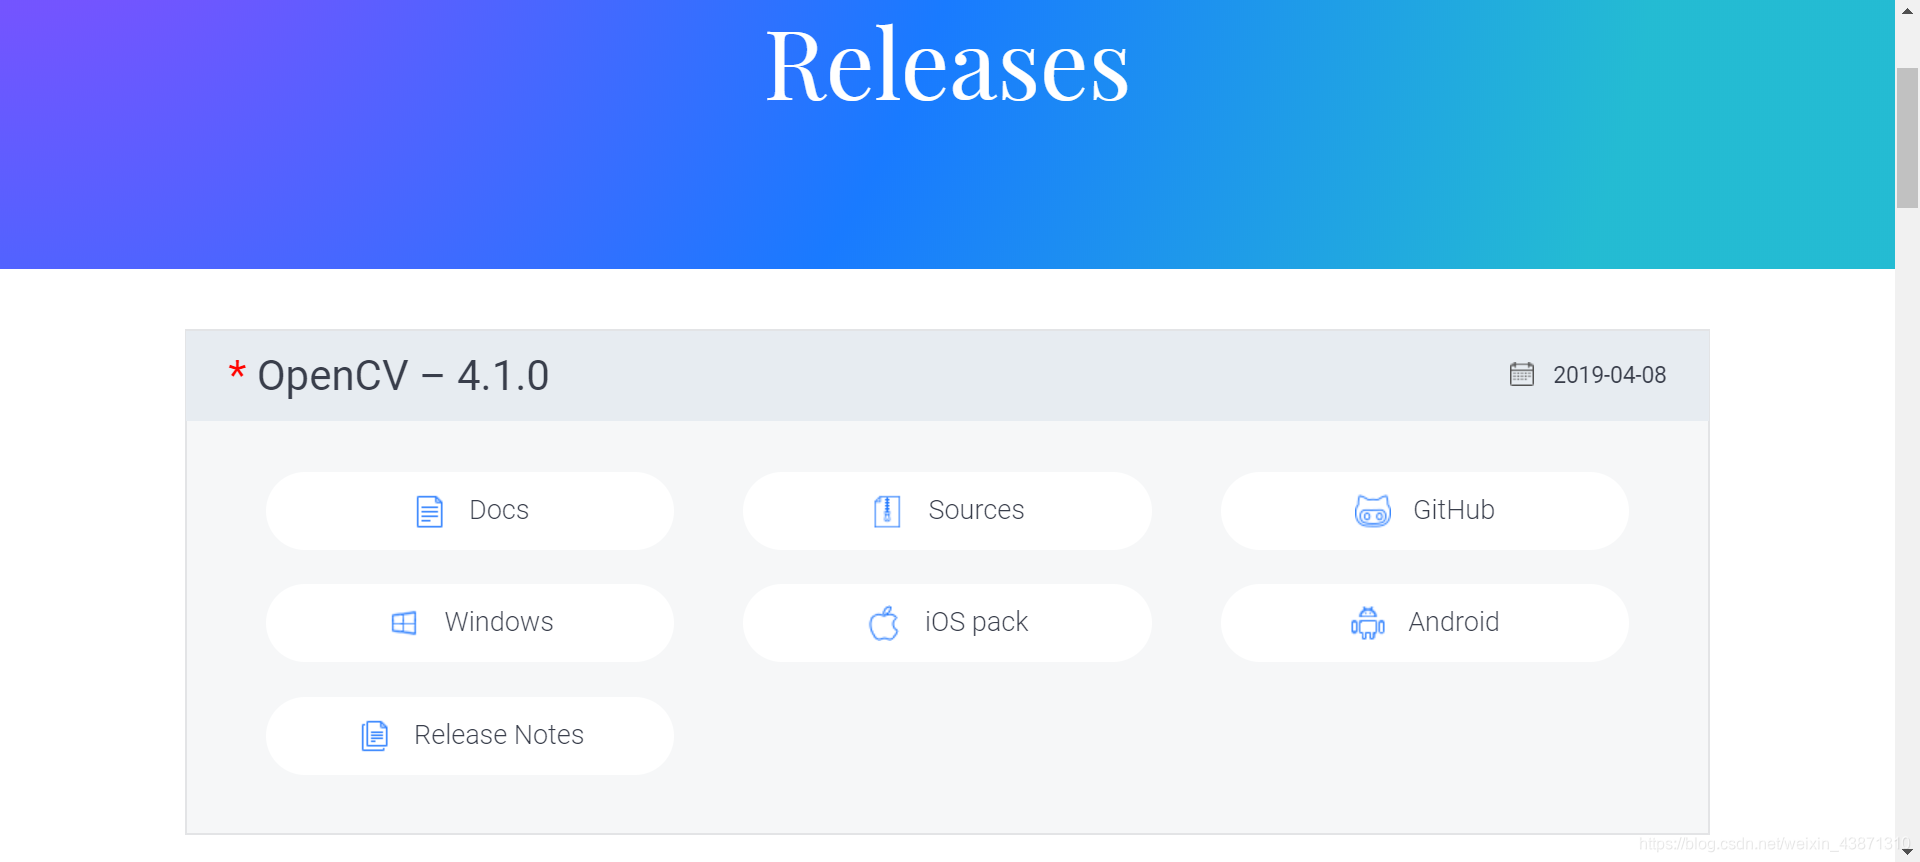This screenshot has width=1920, height=862.
Task: Click the Docs document icon
Action: click(x=429, y=511)
